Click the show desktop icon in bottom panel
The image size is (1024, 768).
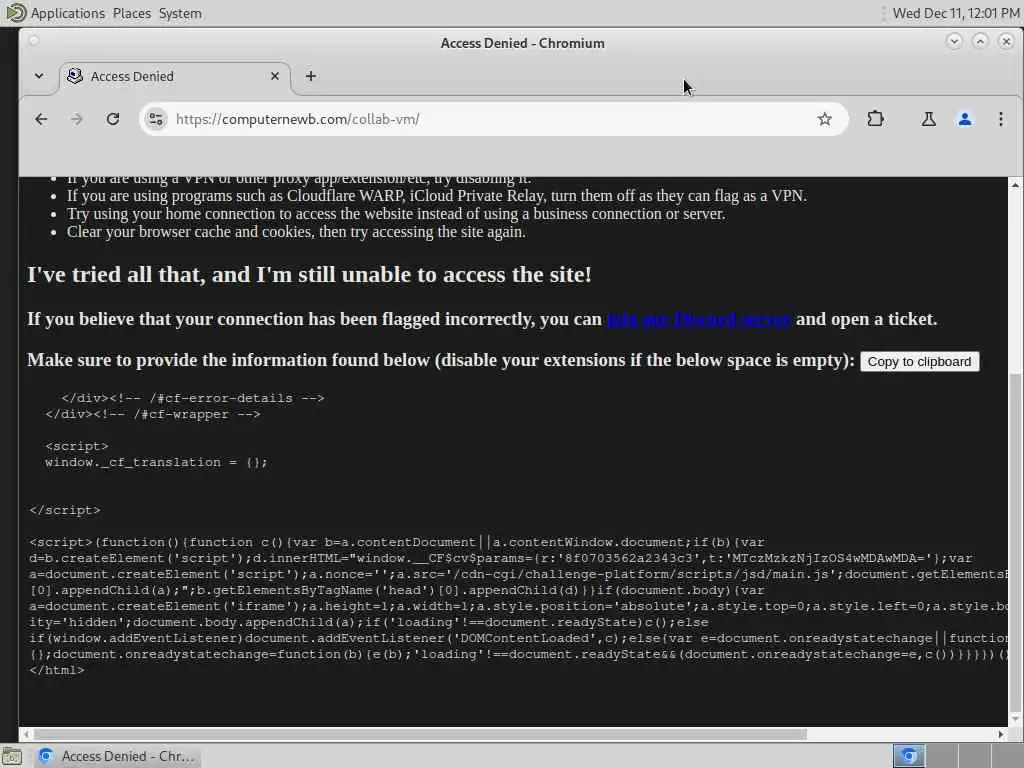12,757
